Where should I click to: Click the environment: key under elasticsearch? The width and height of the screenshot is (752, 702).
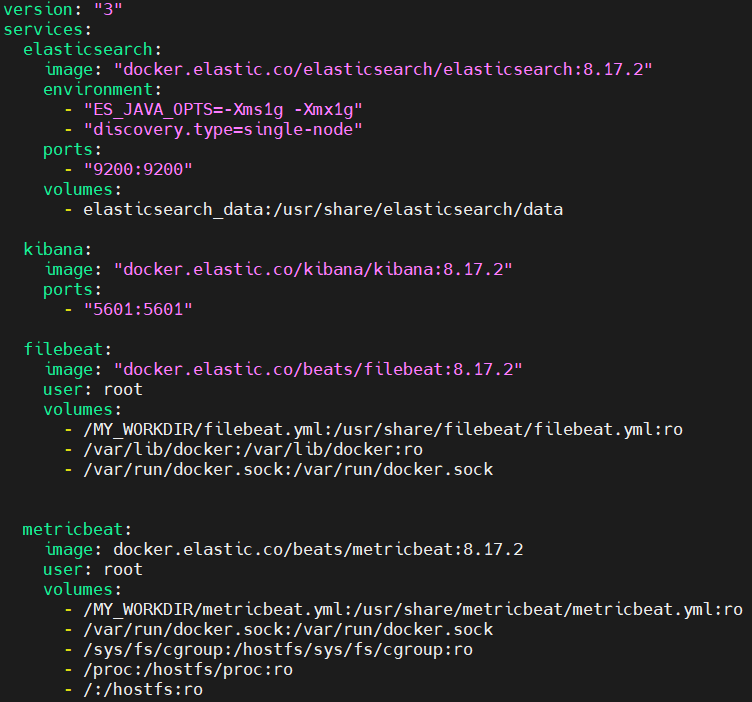[103, 89]
